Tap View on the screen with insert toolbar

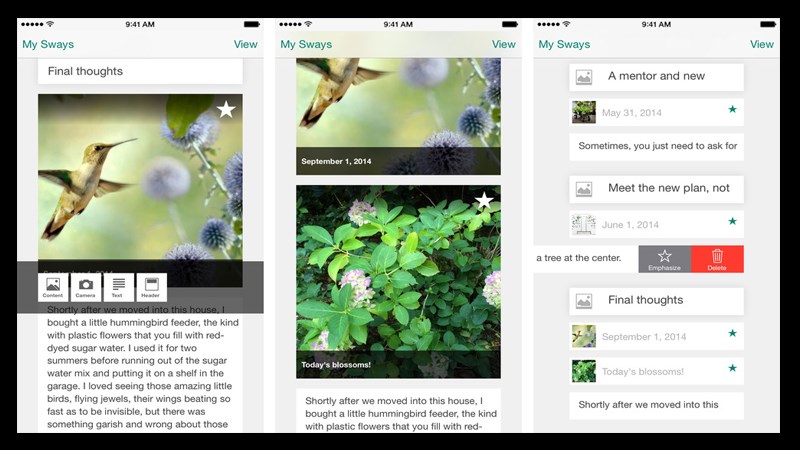click(245, 44)
